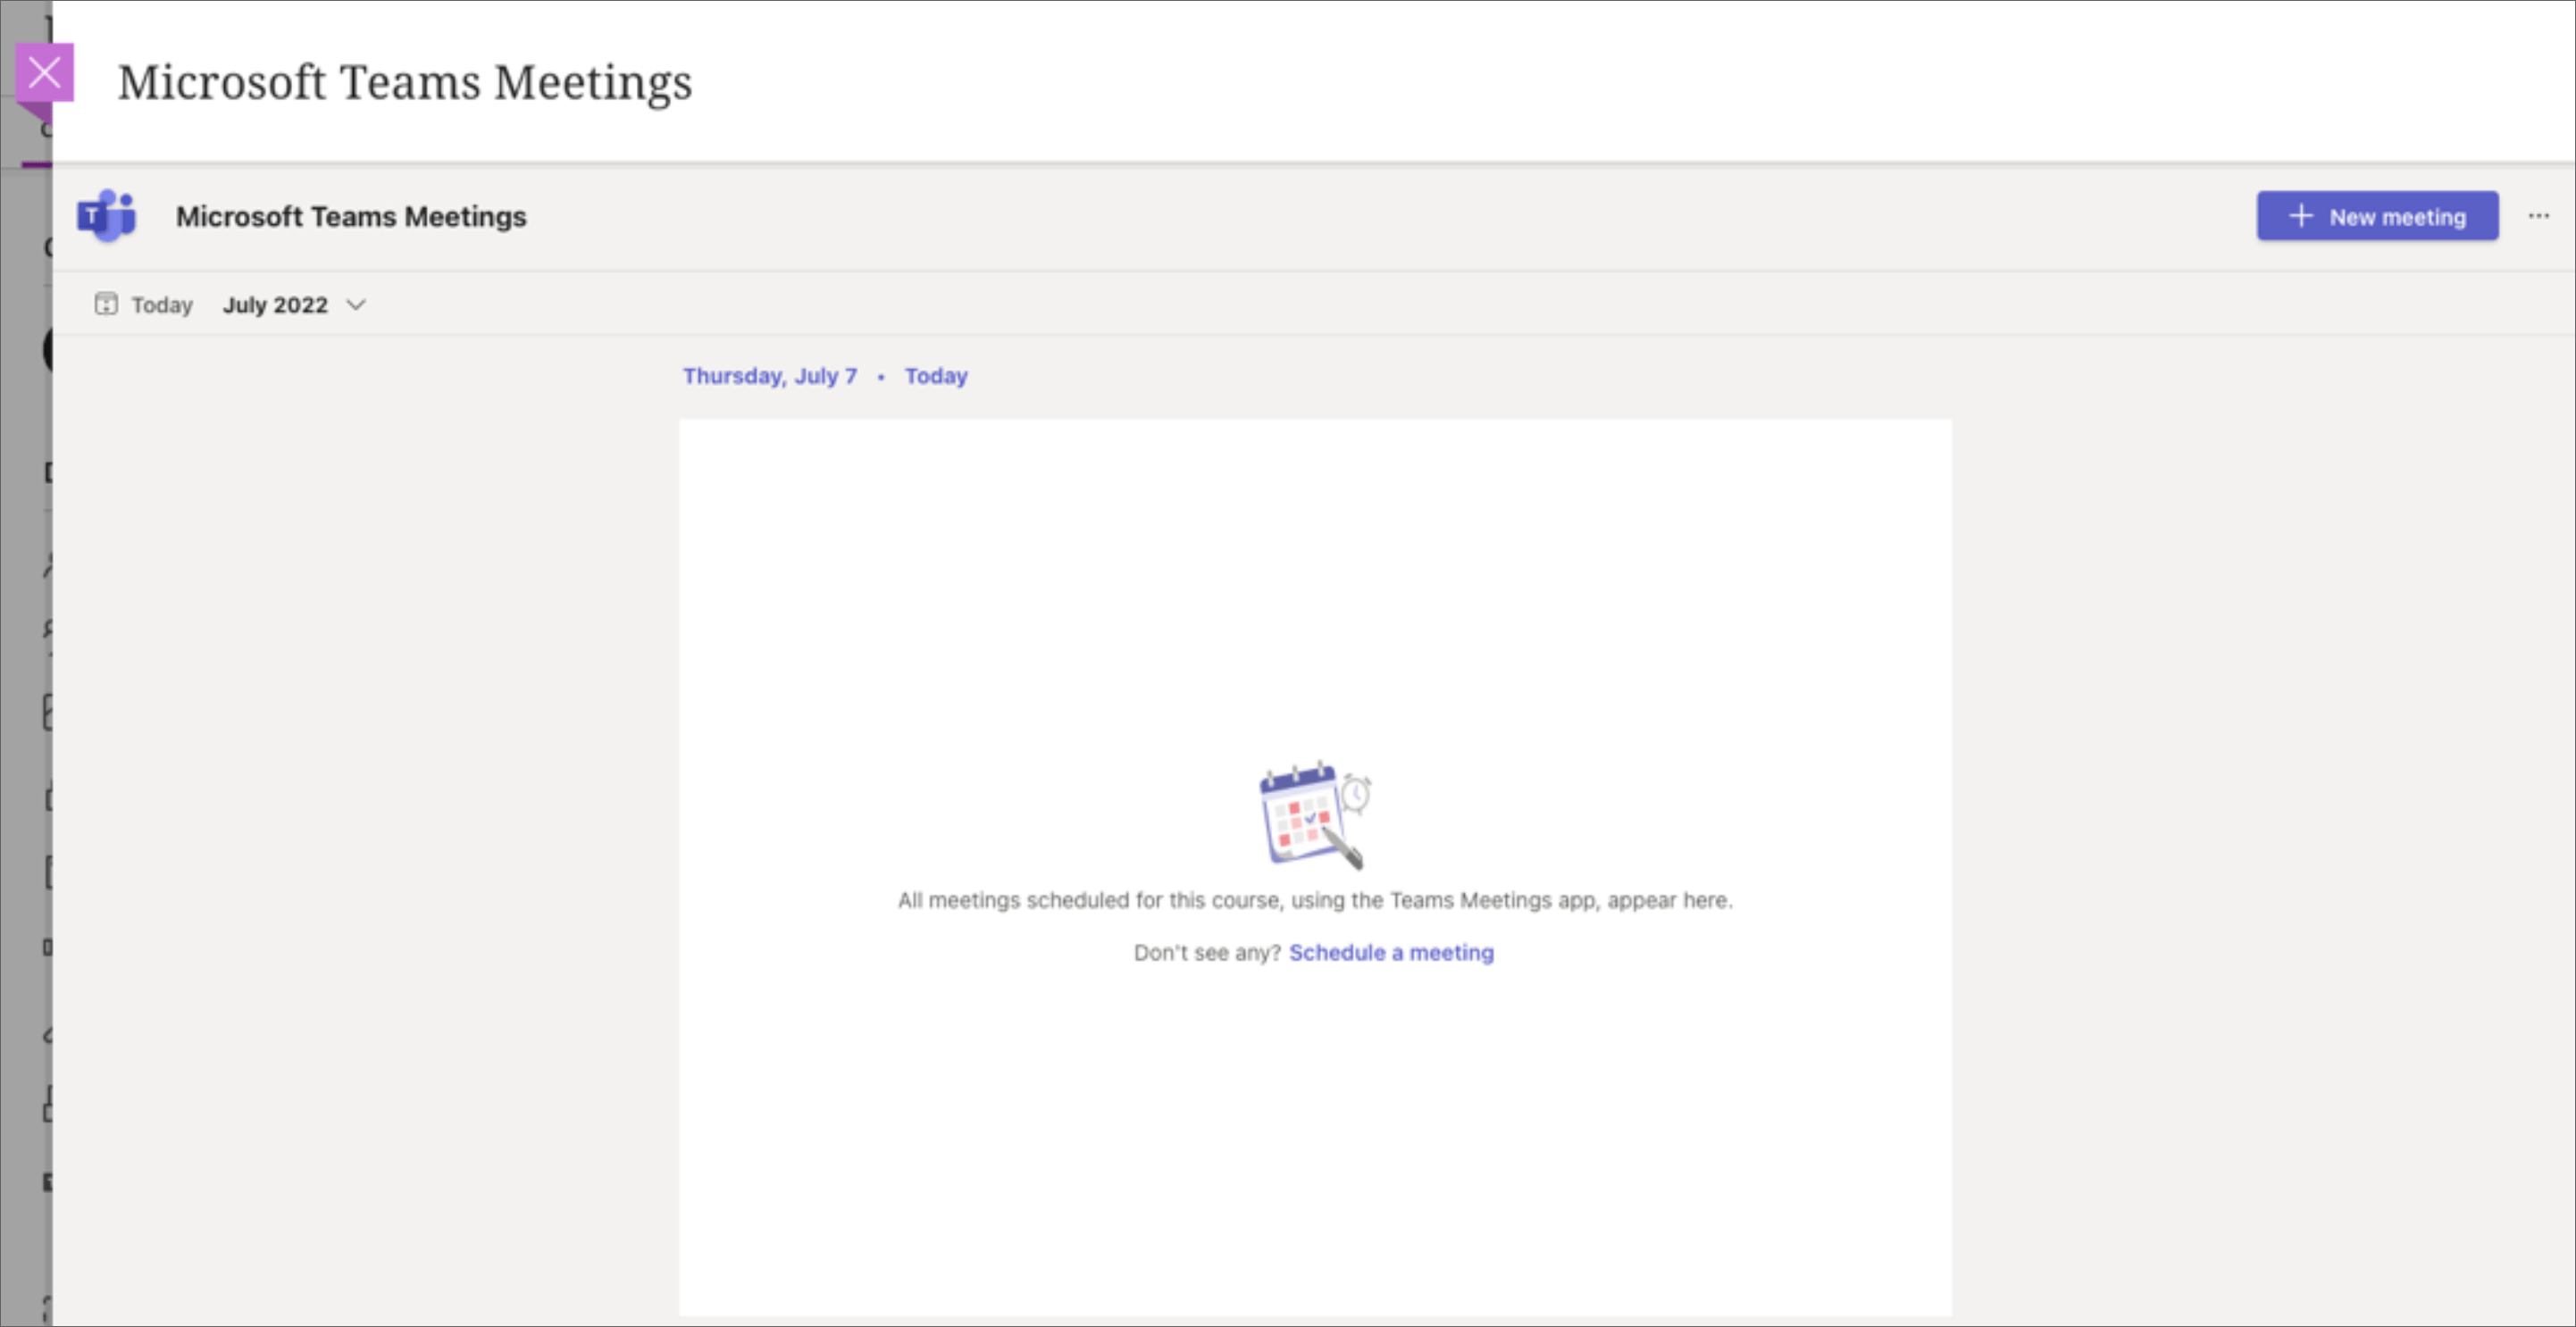The image size is (2576, 1327).
Task: Click the calendar with alarm clock illustration
Action: (x=1314, y=813)
